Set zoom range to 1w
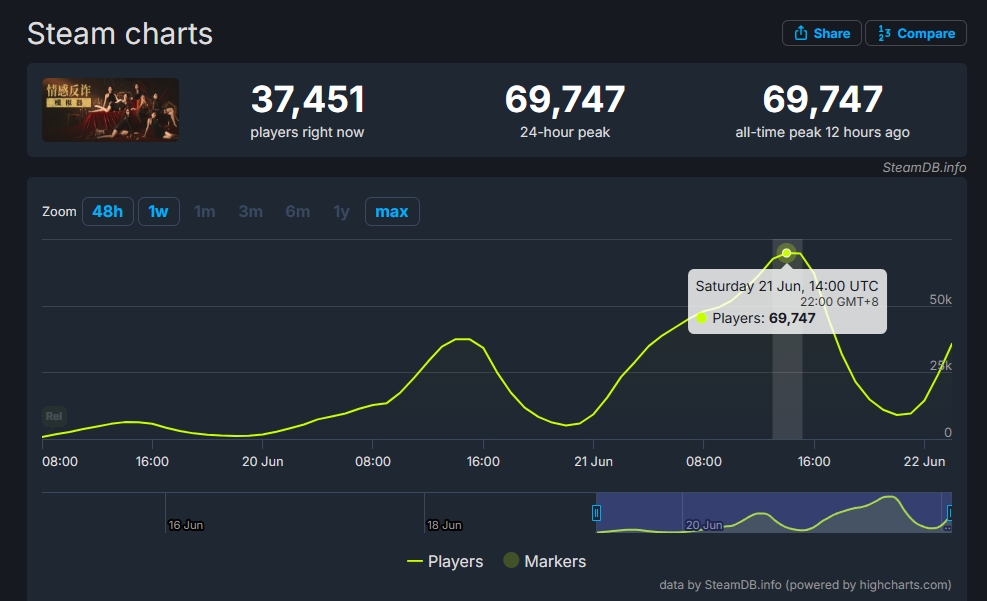987x601 pixels. tap(158, 212)
